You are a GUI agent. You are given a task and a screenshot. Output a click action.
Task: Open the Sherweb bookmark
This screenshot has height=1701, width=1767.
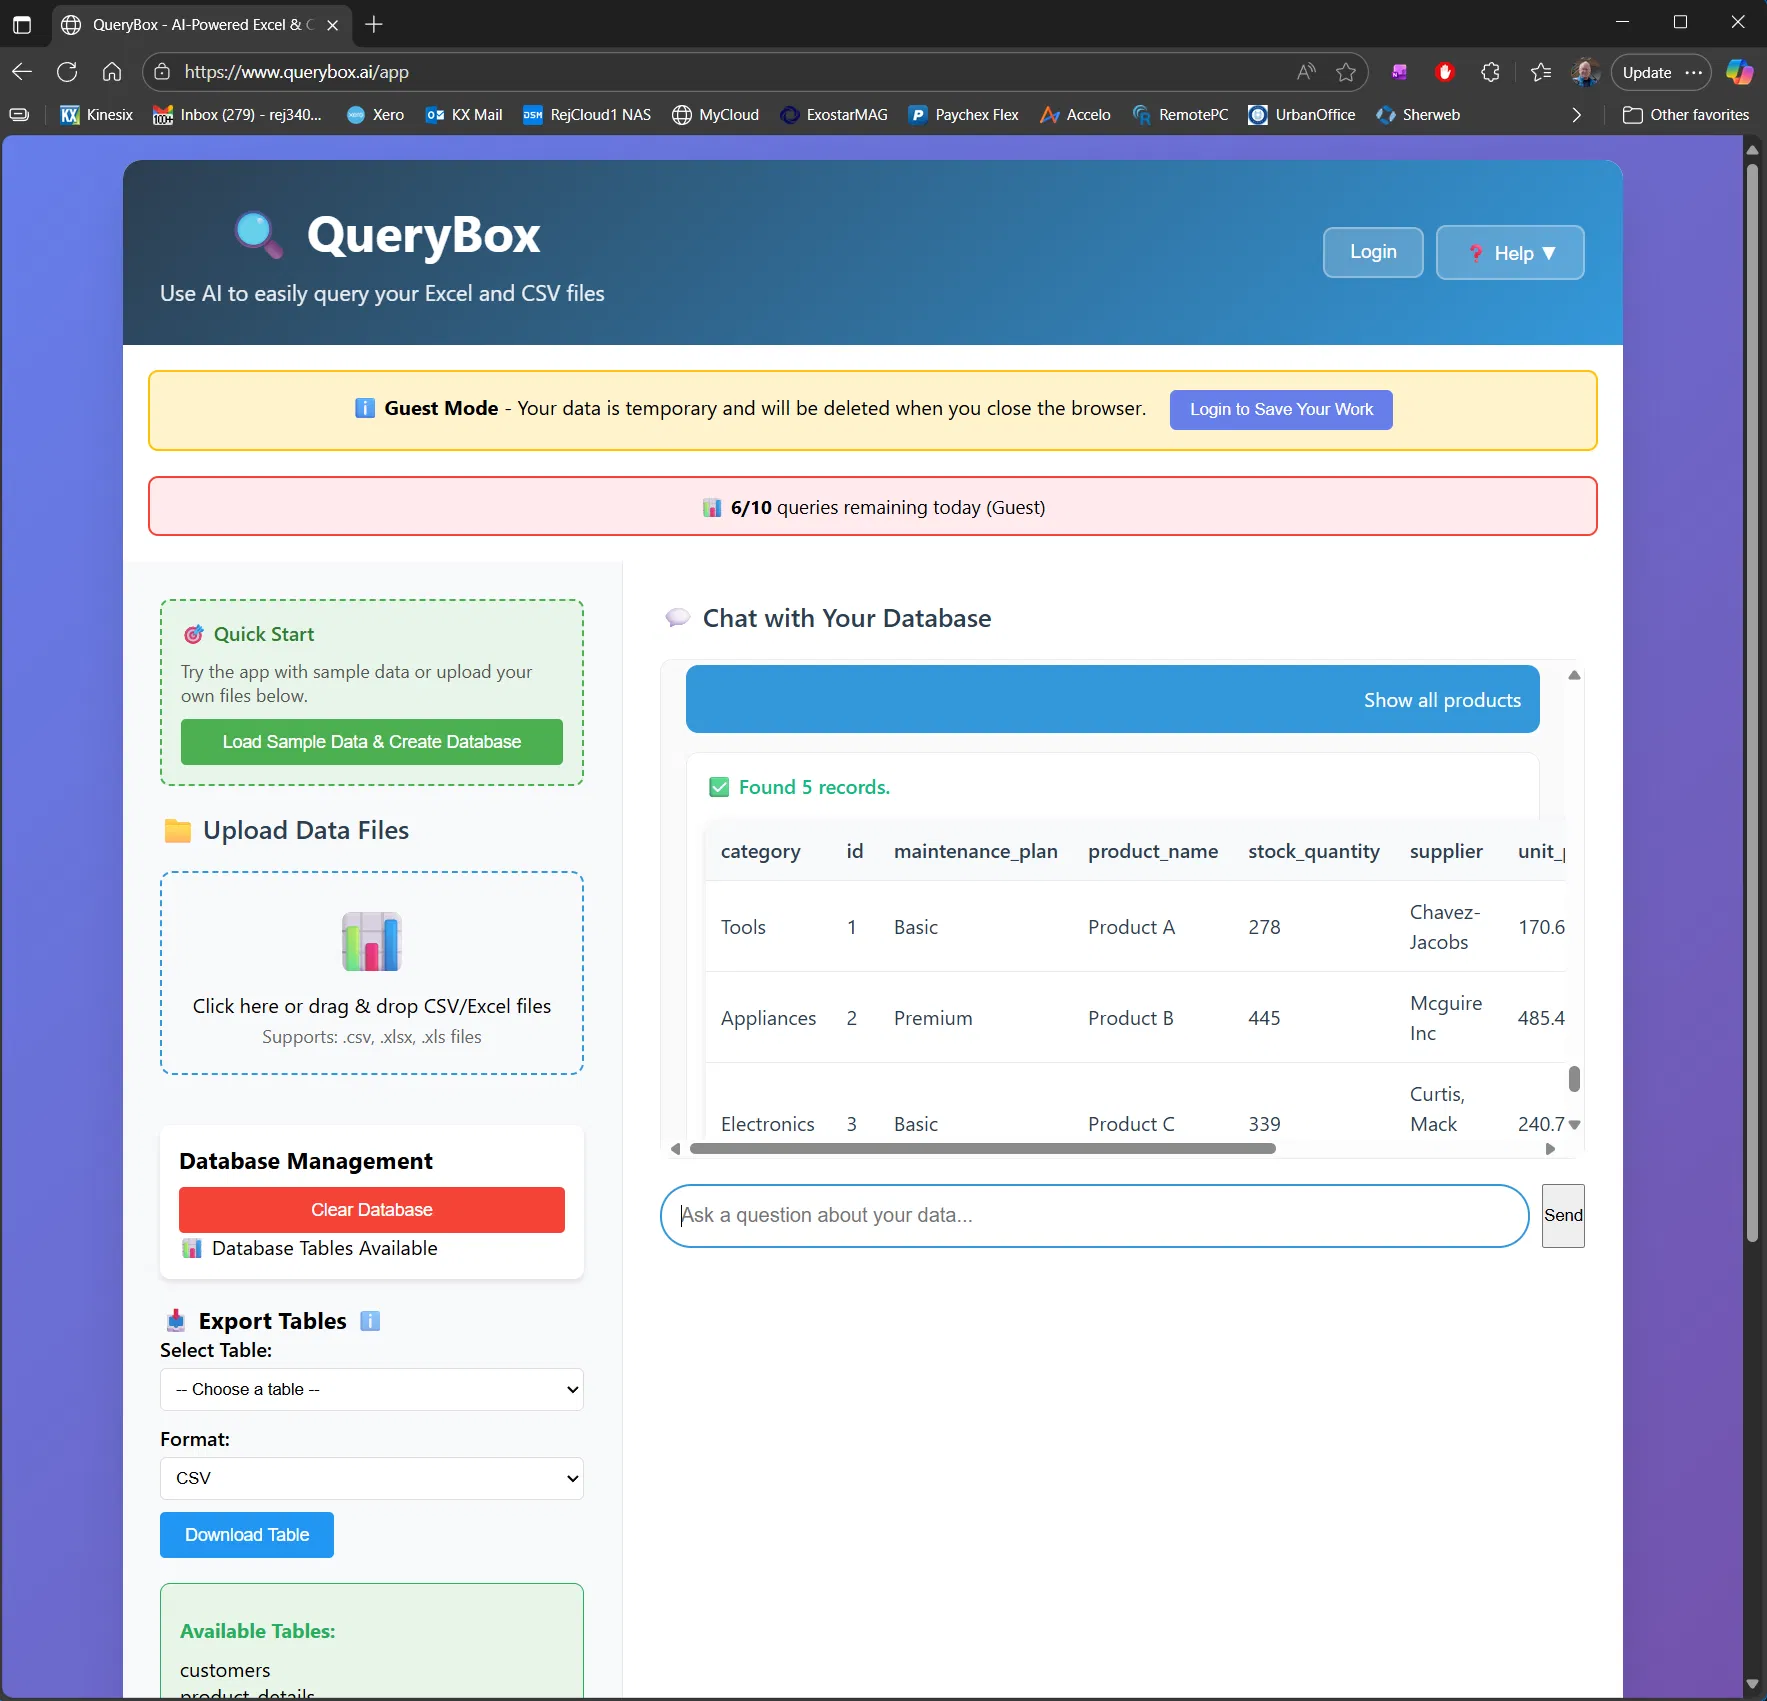[x=1419, y=114]
